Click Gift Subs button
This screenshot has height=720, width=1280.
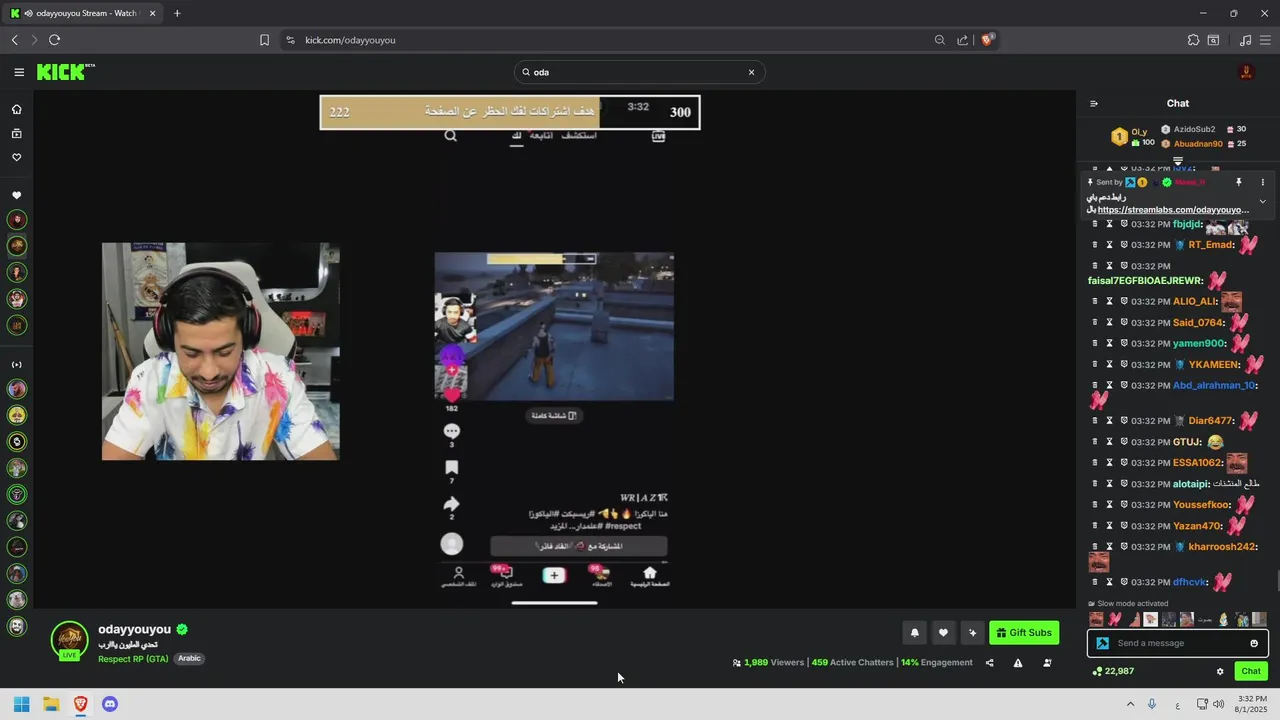1024,632
